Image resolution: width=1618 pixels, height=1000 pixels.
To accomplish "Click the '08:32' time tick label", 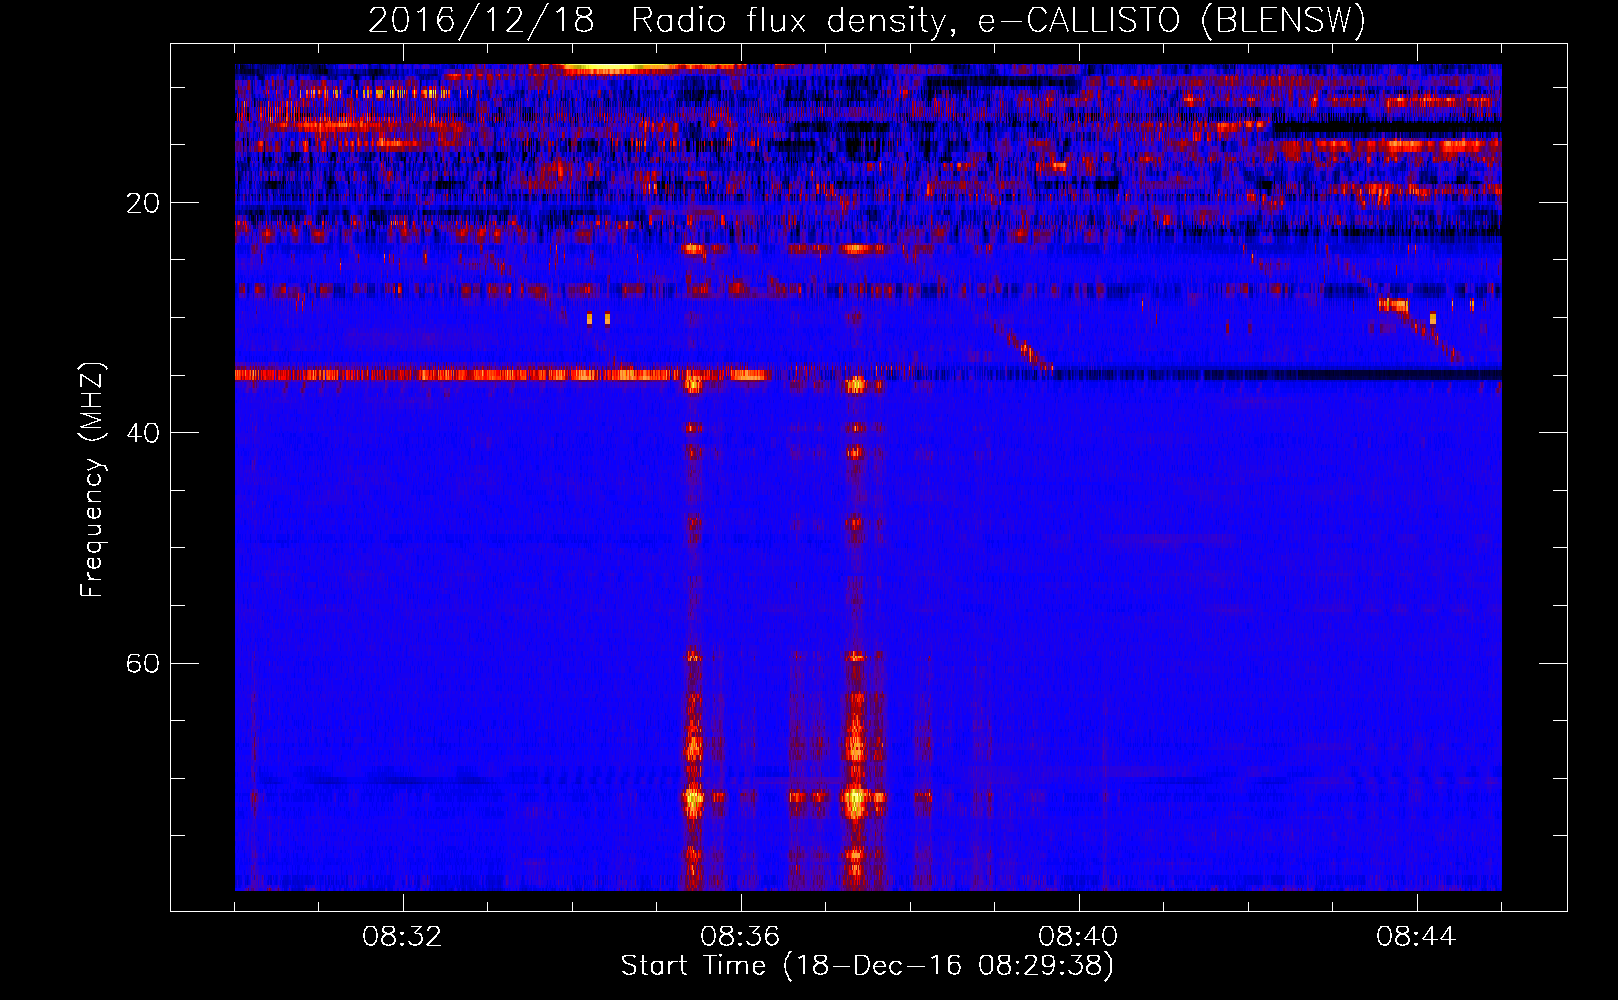I will coord(402,937).
